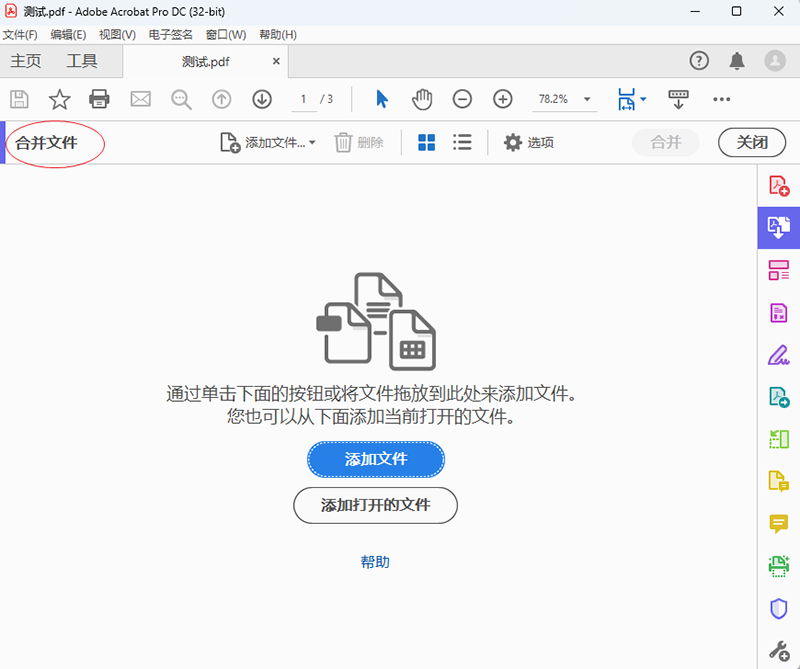This screenshot has height=669, width=800.
Task: Open the user account avatar
Action: (x=774, y=61)
